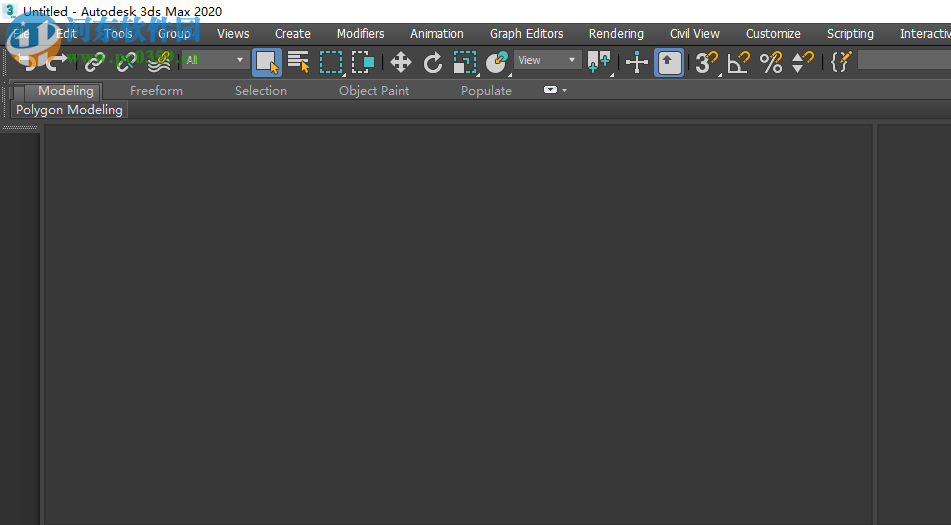Switch to the Selection ribbon tab
Viewport: 951px width, 525px height.
pyautogui.click(x=261, y=91)
